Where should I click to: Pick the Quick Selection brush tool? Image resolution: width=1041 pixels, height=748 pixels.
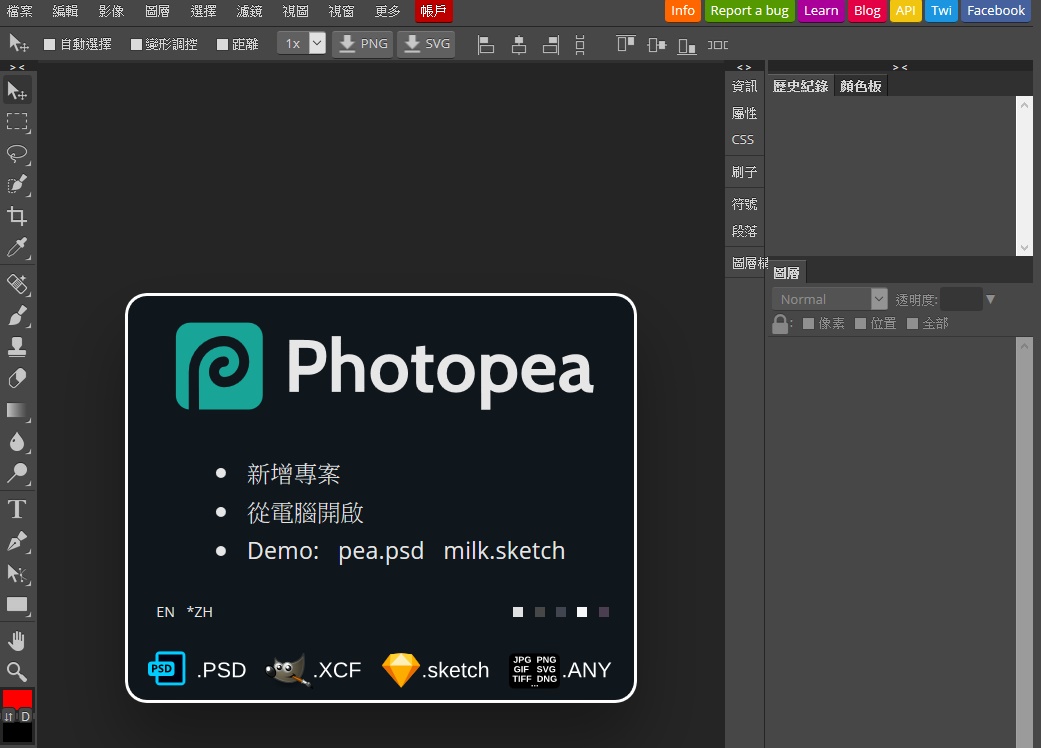tap(17, 185)
